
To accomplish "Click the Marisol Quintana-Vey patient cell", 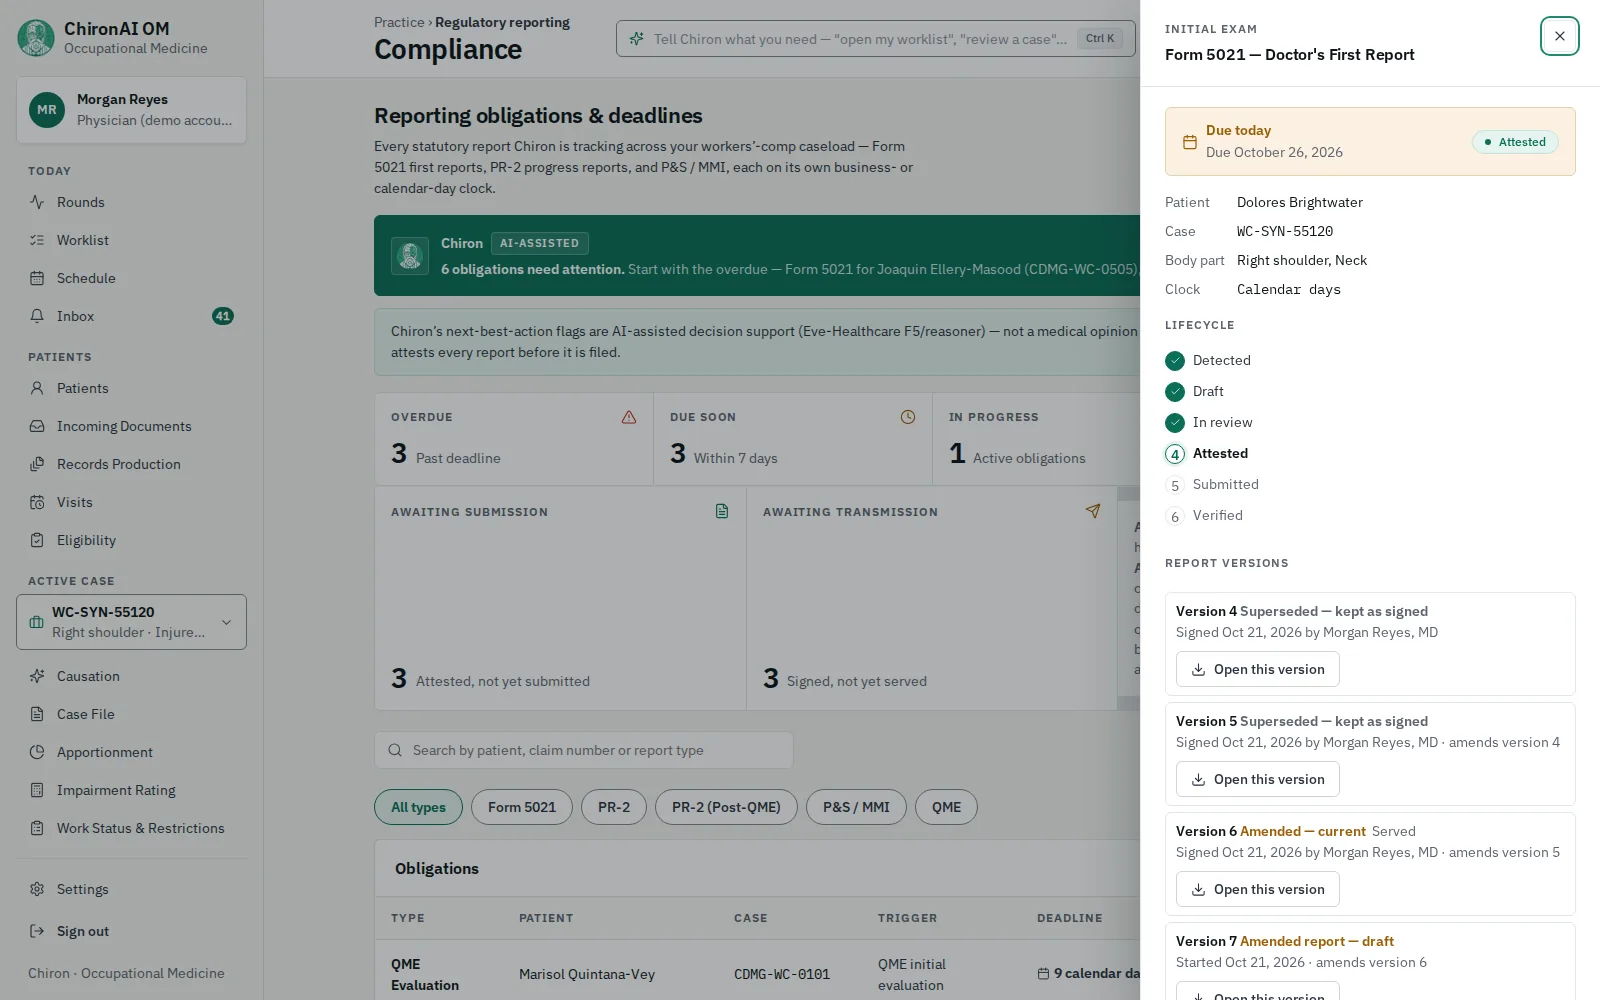I will point(587,974).
